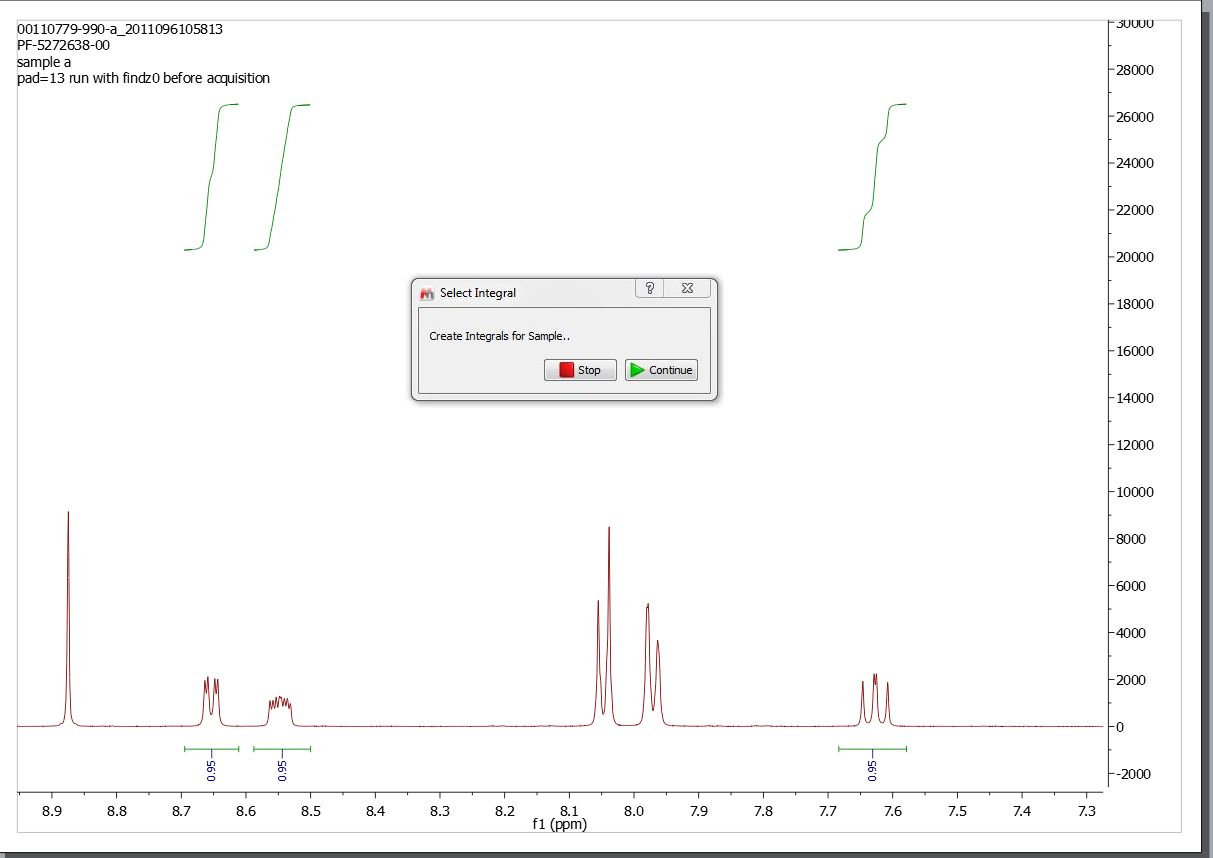This screenshot has width=1213, height=858.
Task: Open help with the question mark button
Action: point(650,288)
